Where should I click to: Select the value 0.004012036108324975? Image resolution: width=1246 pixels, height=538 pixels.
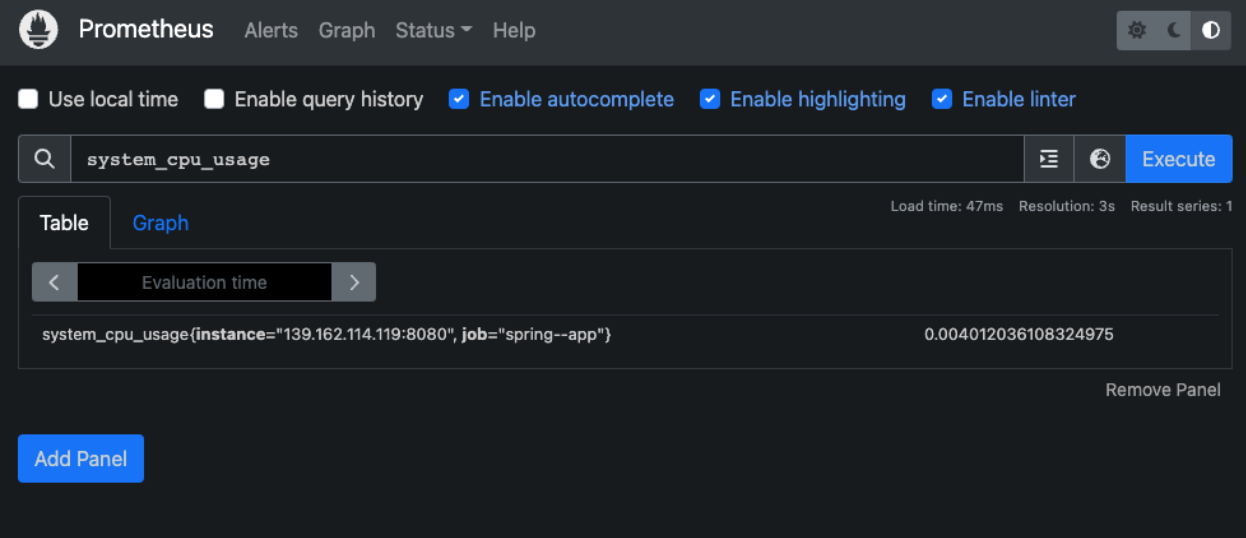pos(1019,334)
